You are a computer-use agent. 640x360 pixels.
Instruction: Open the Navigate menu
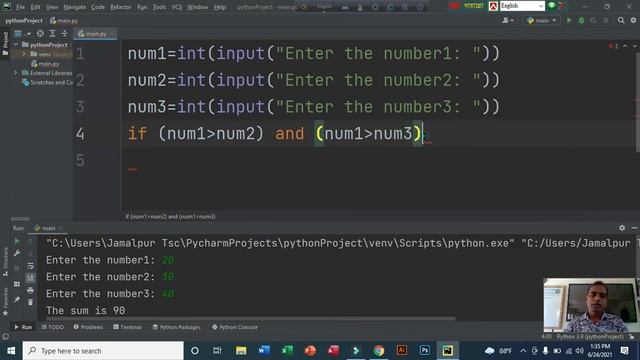coord(75,7)
